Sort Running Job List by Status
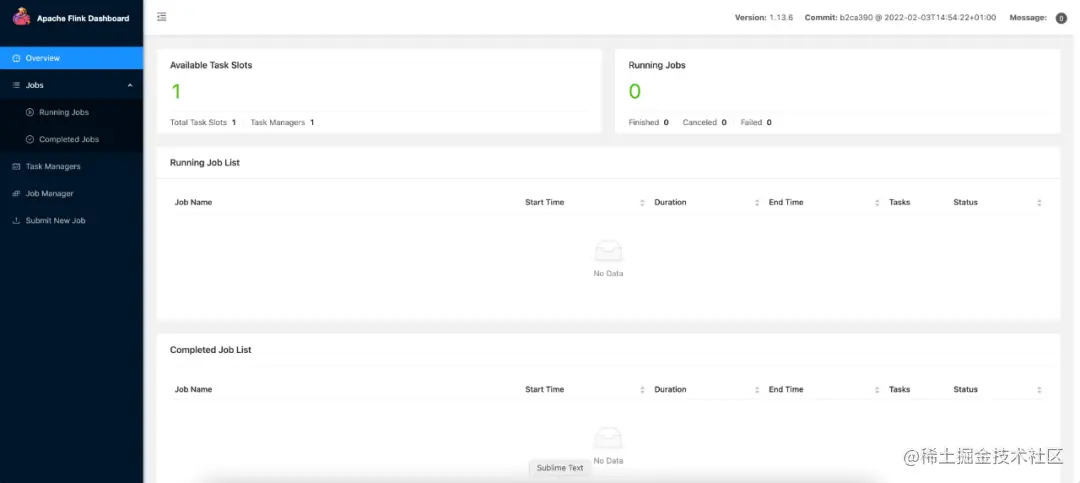Screen dimensions: 1080x483 pyautogui.click(x=1039, y=203)
